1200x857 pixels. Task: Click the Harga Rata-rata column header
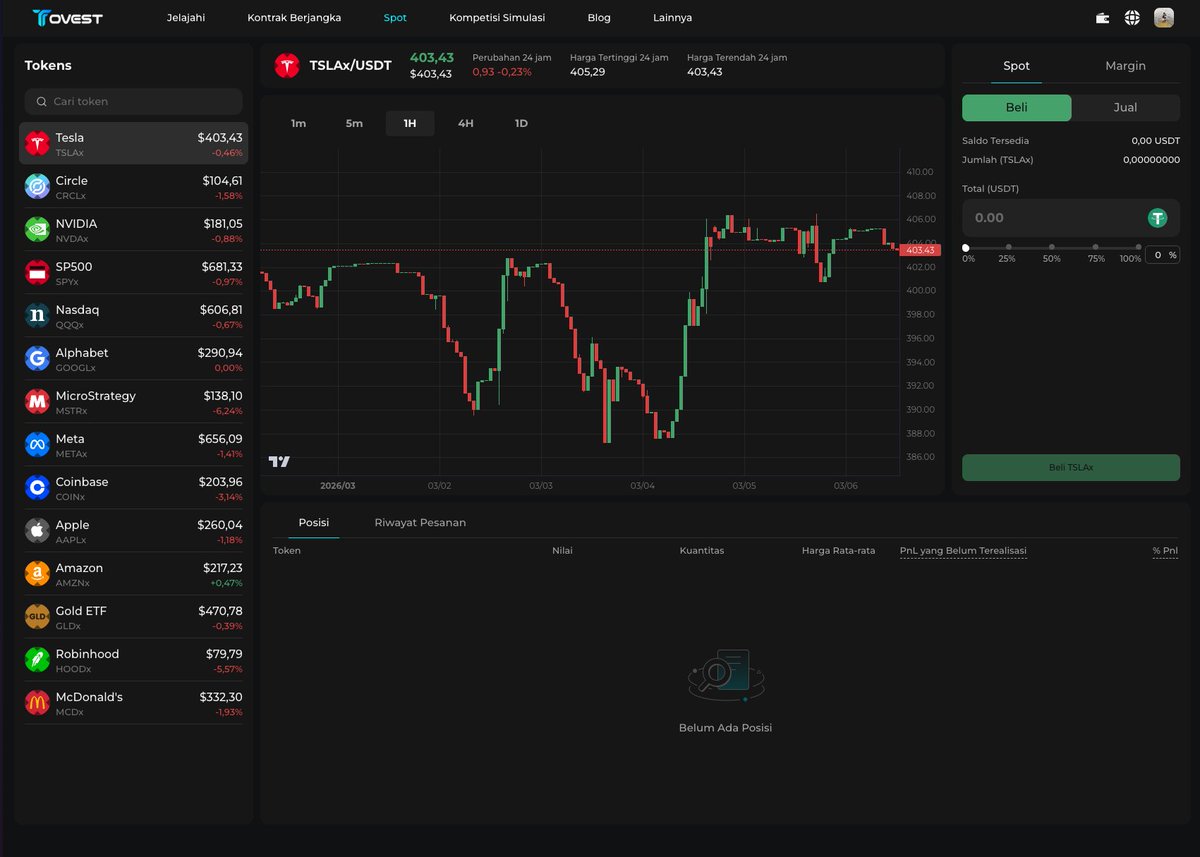838,551
